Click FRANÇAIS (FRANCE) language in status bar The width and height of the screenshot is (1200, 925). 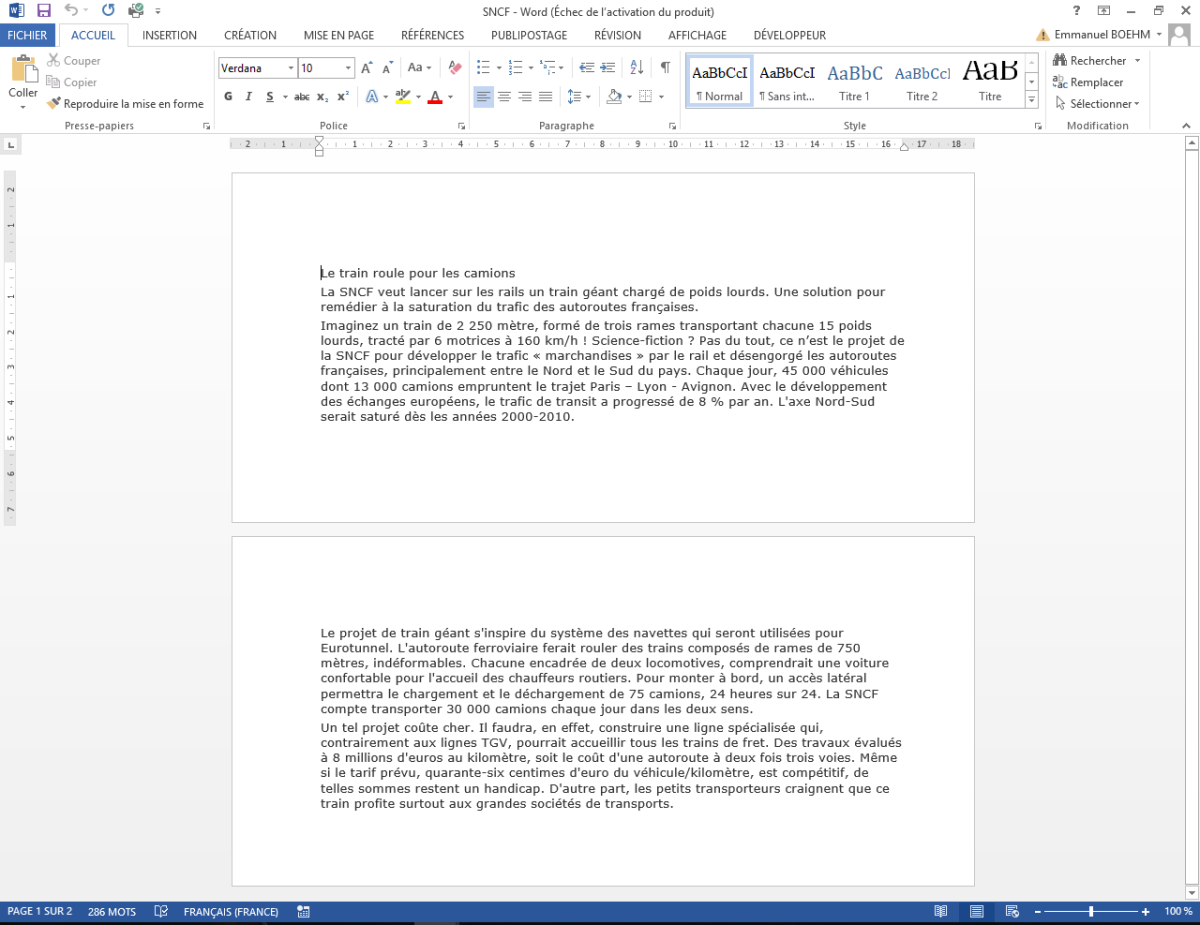pos(231,912)
